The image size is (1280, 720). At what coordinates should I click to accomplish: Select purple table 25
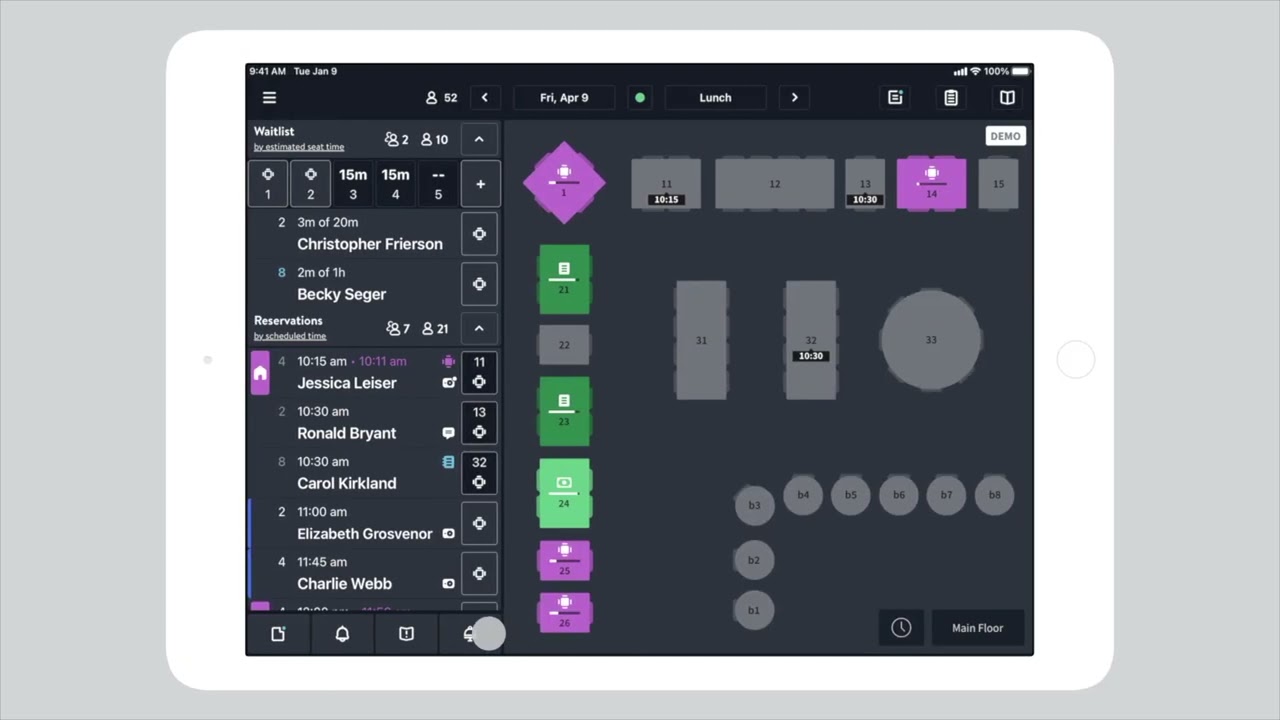(x=564, y=560)
